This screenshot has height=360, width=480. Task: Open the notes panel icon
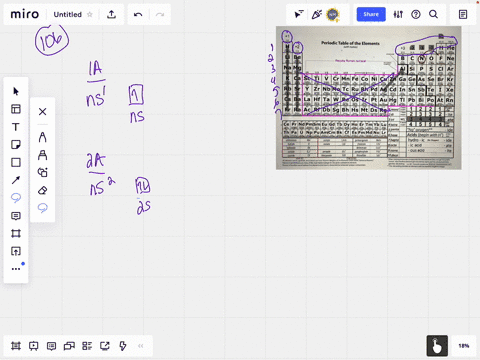[463, 14]
